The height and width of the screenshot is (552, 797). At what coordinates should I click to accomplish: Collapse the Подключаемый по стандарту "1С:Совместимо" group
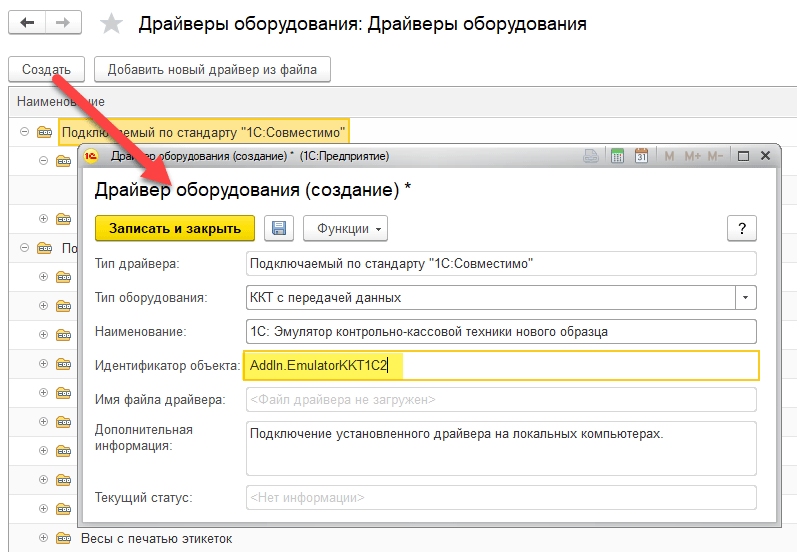click(x=24, y=132)
